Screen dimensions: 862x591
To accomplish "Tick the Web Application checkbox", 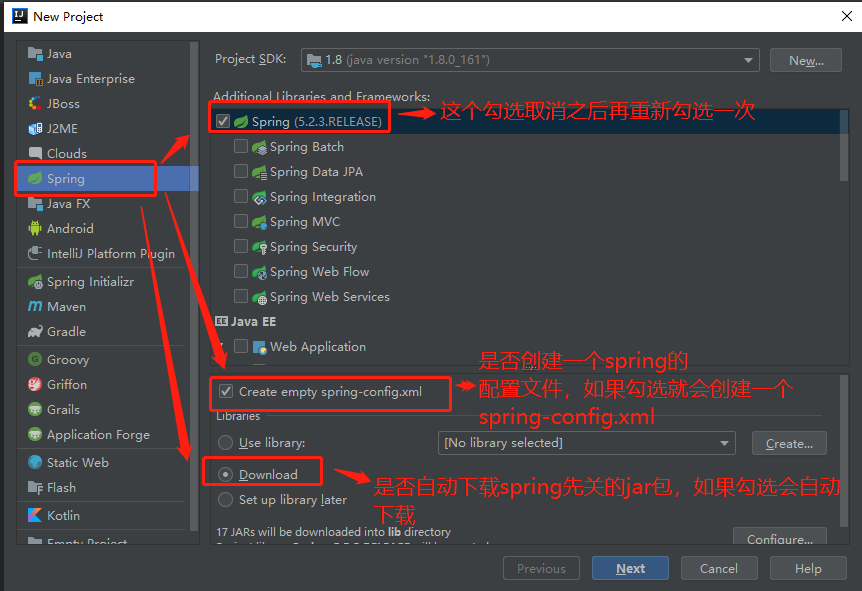I will pos(241,346).
